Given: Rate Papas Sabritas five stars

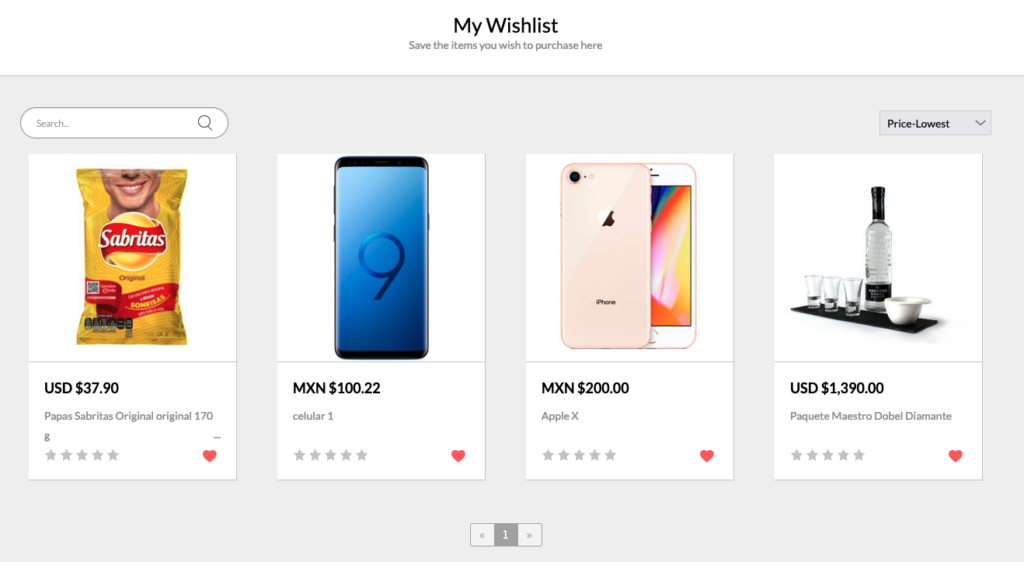Looking at the screenshot, I should (113, 455).
